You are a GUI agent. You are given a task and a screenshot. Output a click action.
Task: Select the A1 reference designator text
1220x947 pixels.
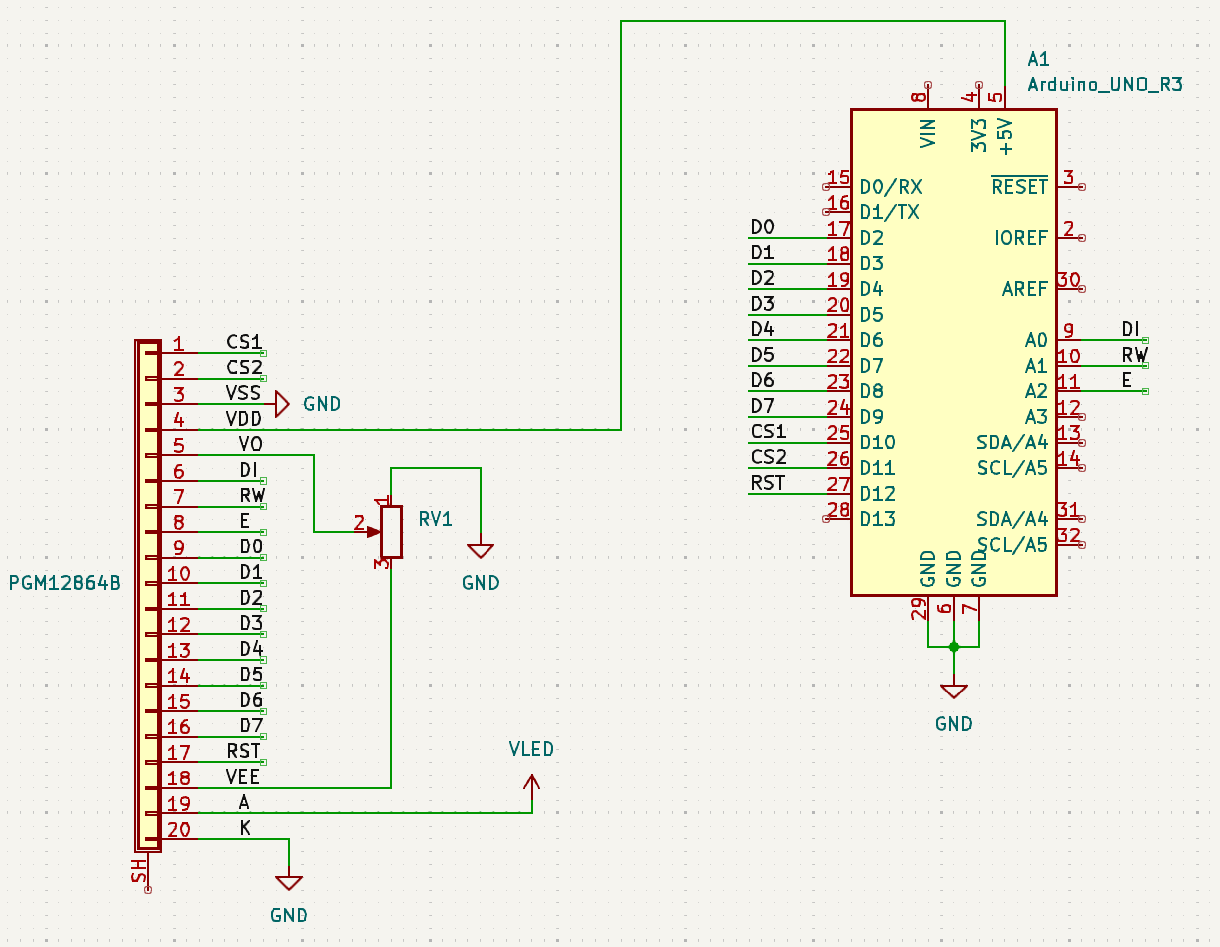click(x=1038, y=60)
